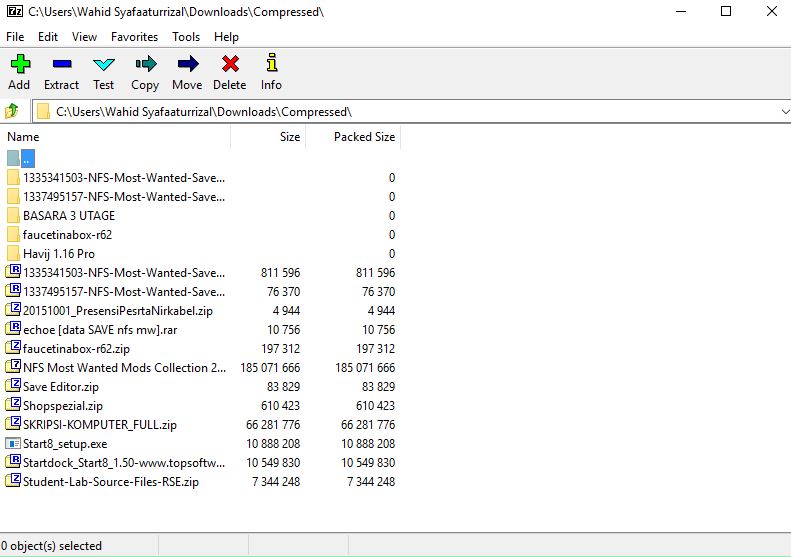
Task: Open the File menu
Action: click(15, 37)
